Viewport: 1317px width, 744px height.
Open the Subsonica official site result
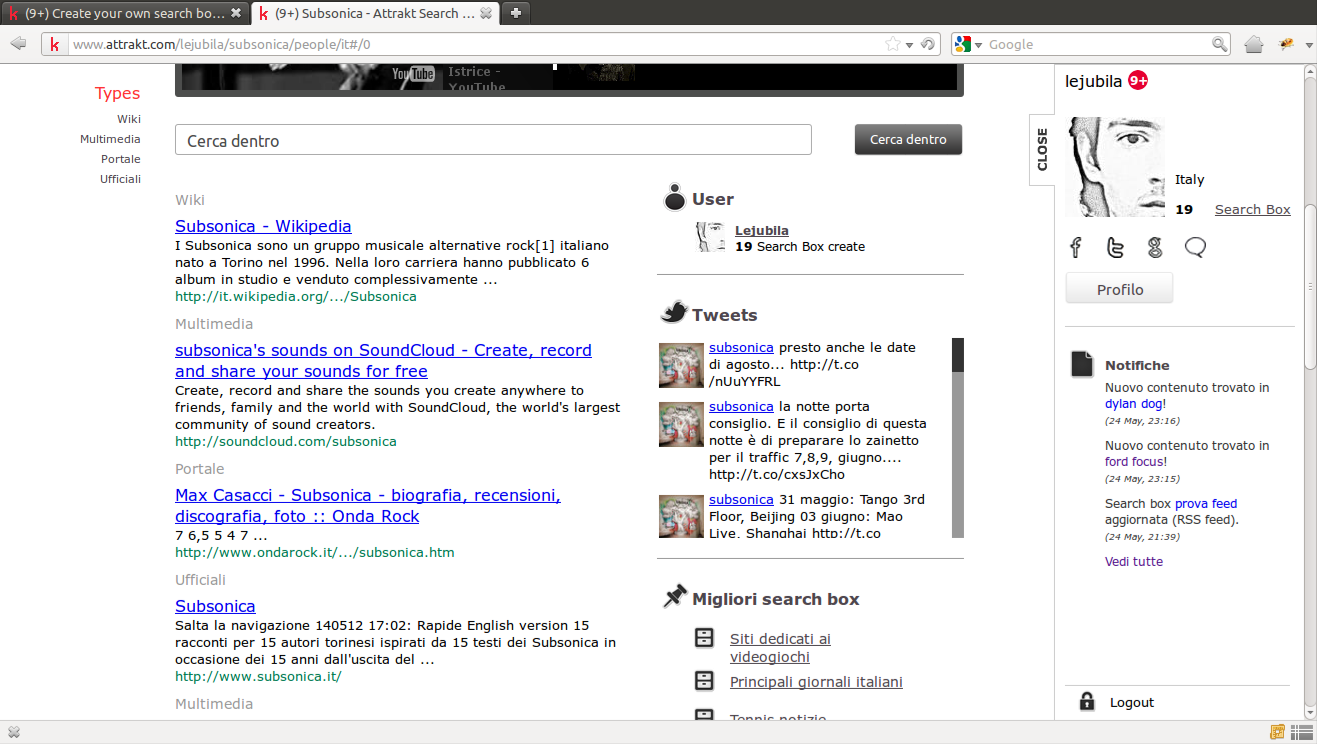coord(215,606)
